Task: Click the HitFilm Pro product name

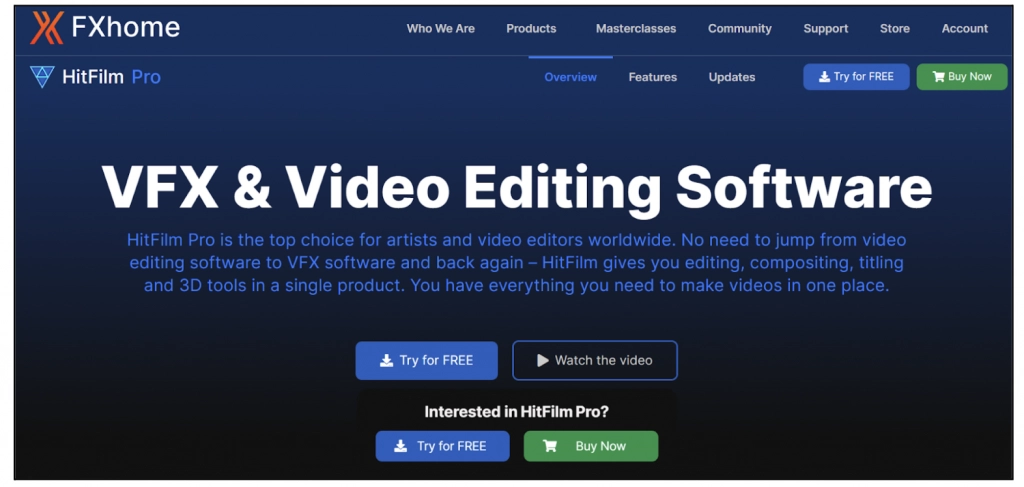Action: pyautogui.click(x=112, y=77)
